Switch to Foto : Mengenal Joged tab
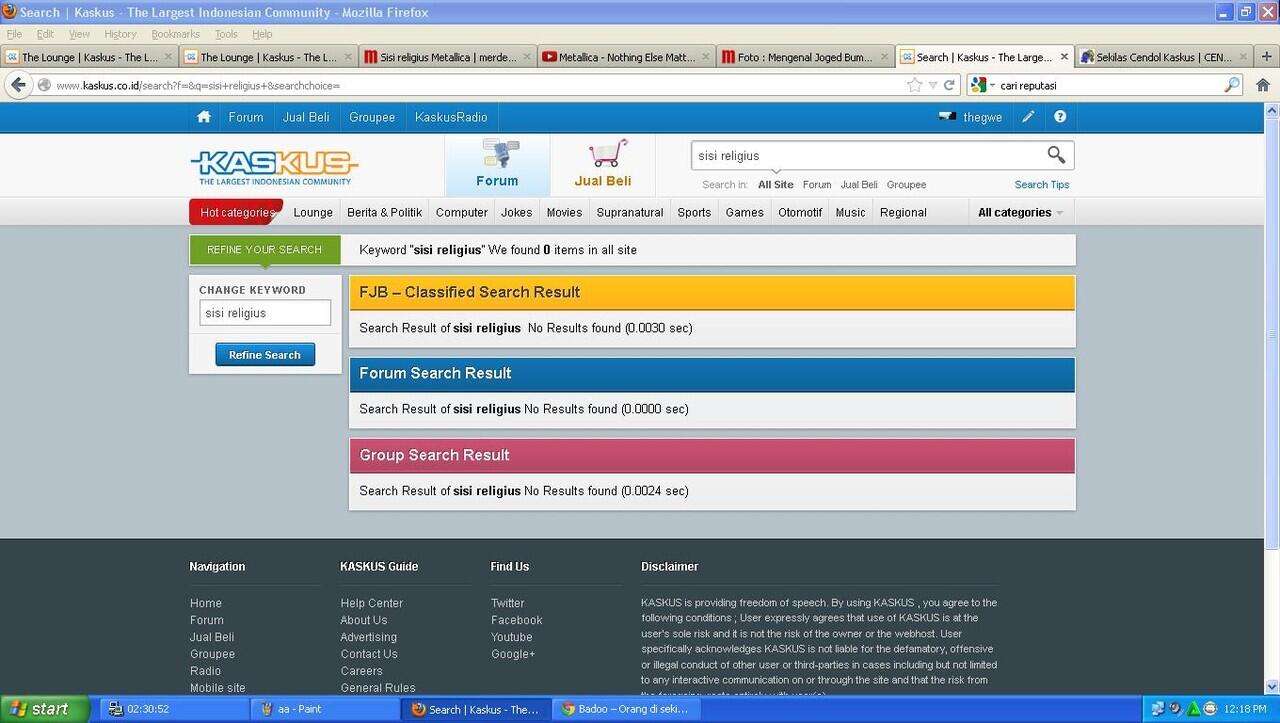Viewport: 1280px width, 723px height. [805, 57]
